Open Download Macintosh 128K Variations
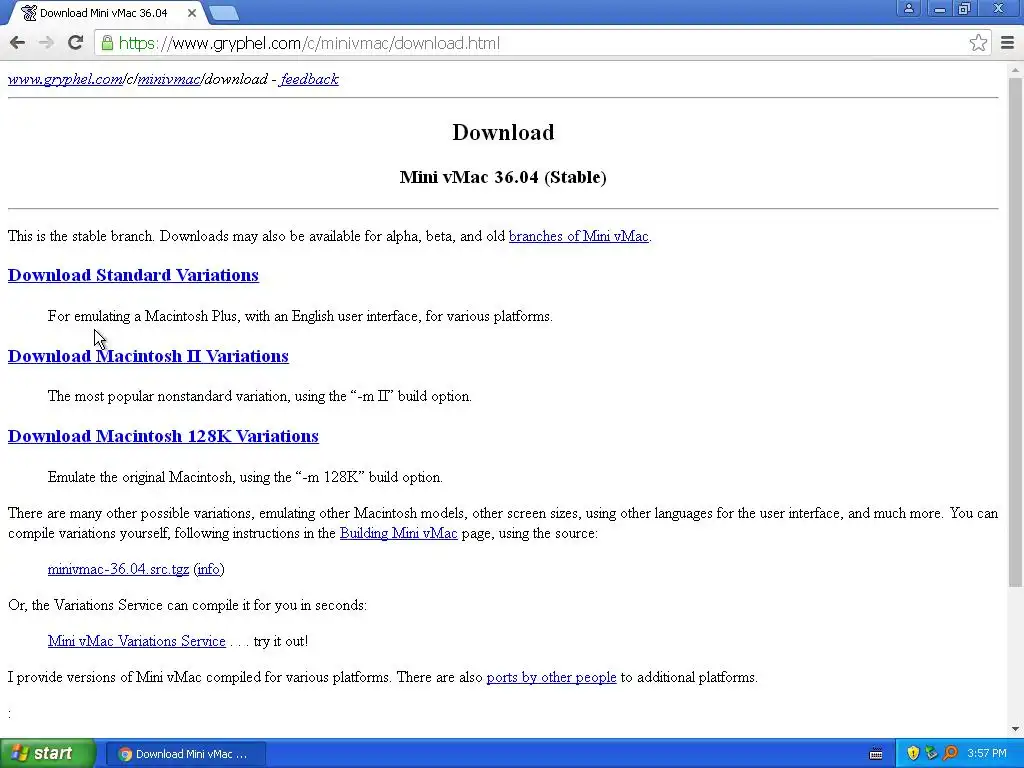The height and width of the screenshot is (768, 1024). pyautogui.click(x=163, y=436)
